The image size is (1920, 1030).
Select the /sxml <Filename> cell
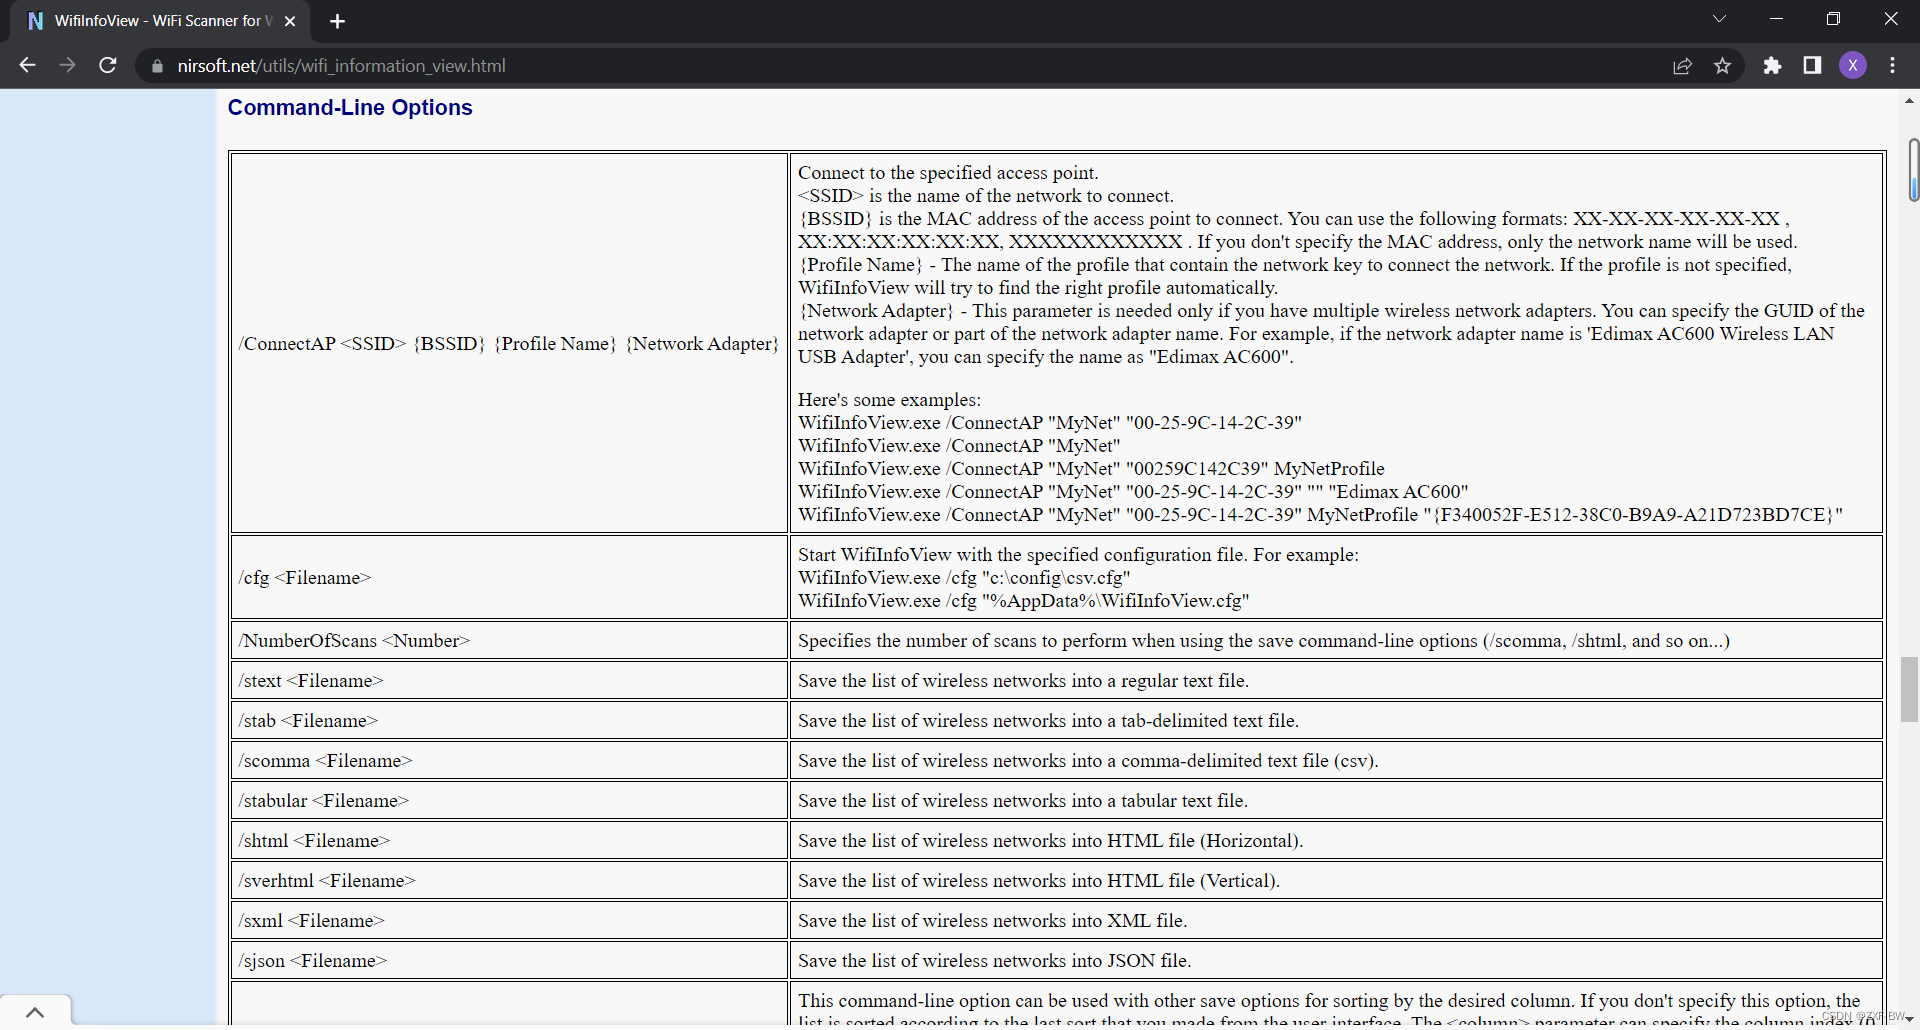[x=509, y=920]
